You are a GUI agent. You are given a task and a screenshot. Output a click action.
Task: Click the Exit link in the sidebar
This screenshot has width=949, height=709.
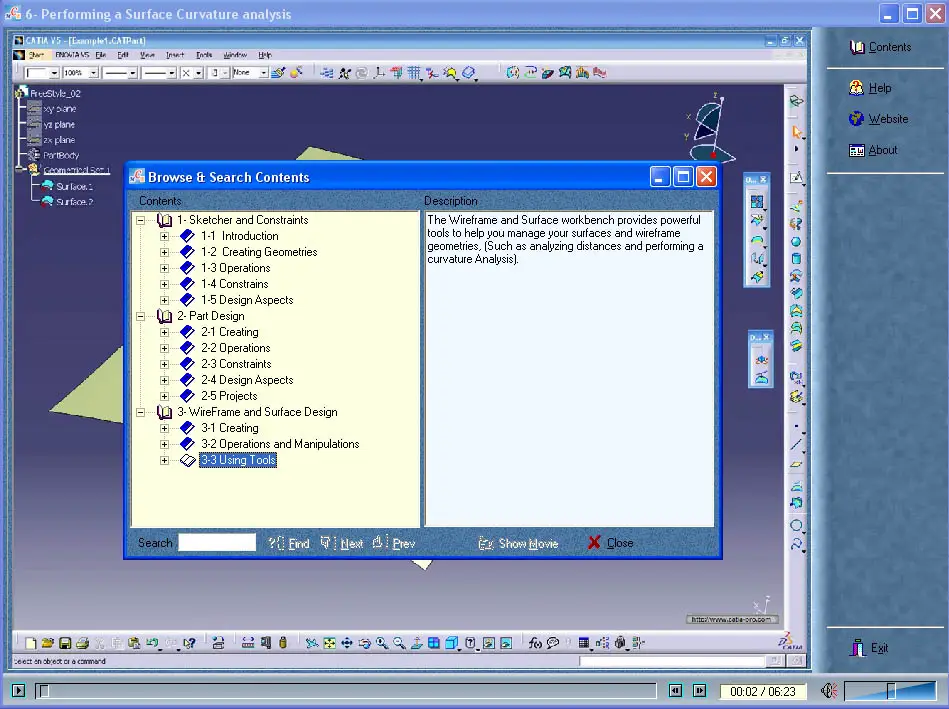[869, 648]
